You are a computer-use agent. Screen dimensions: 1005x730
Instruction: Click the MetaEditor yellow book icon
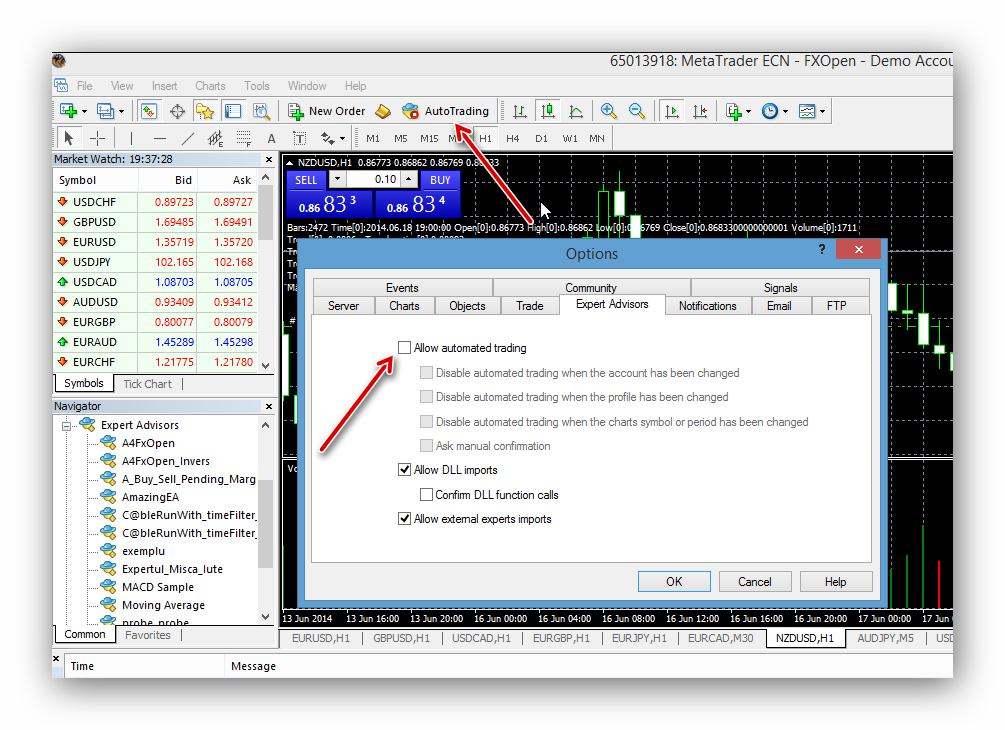[x=383, y=111]
